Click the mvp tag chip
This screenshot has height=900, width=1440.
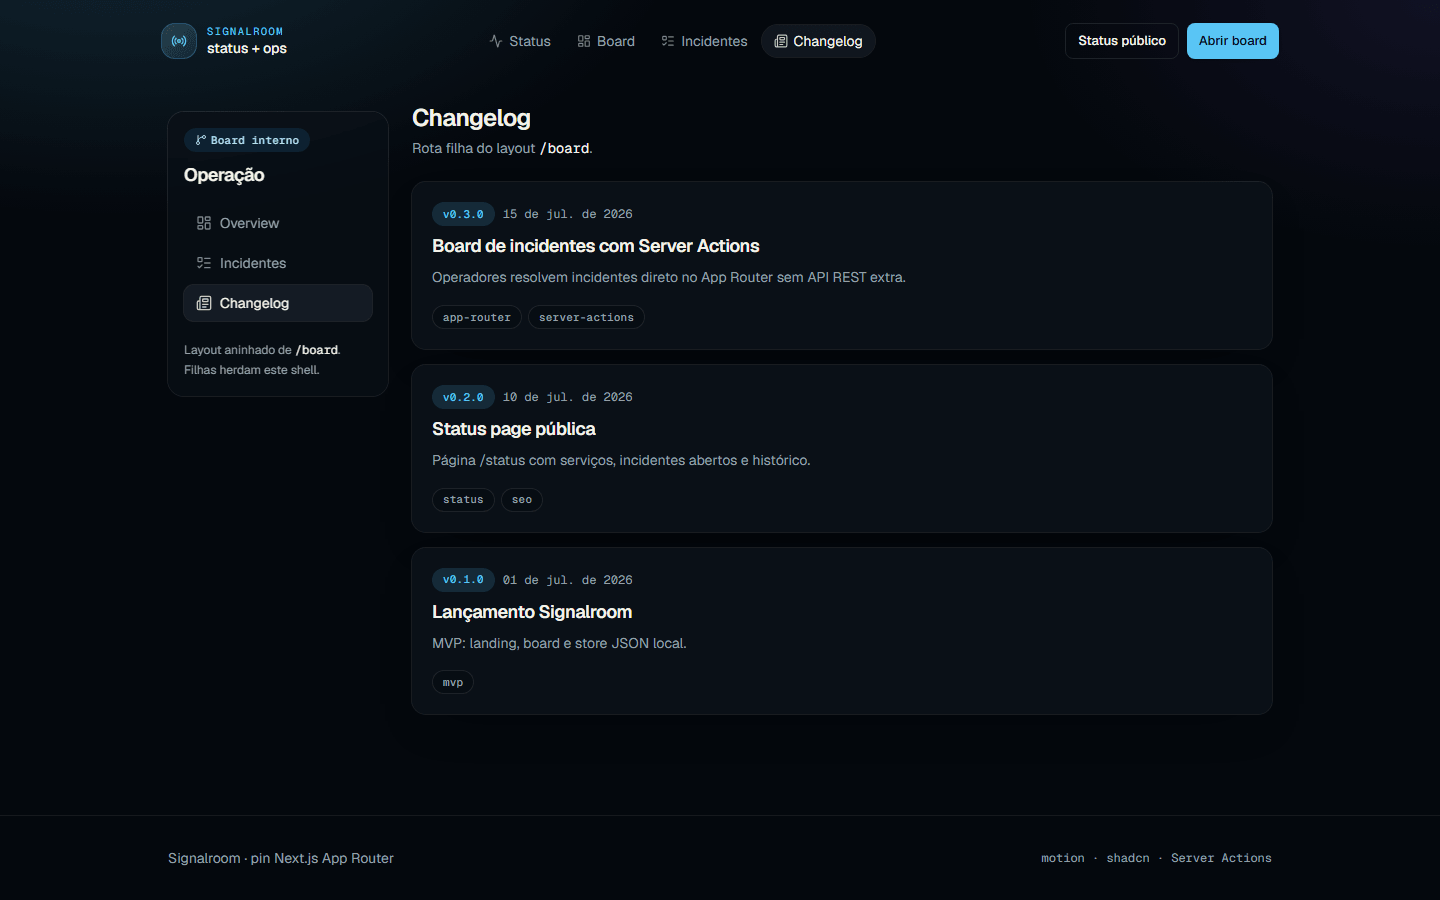(453, 682)
